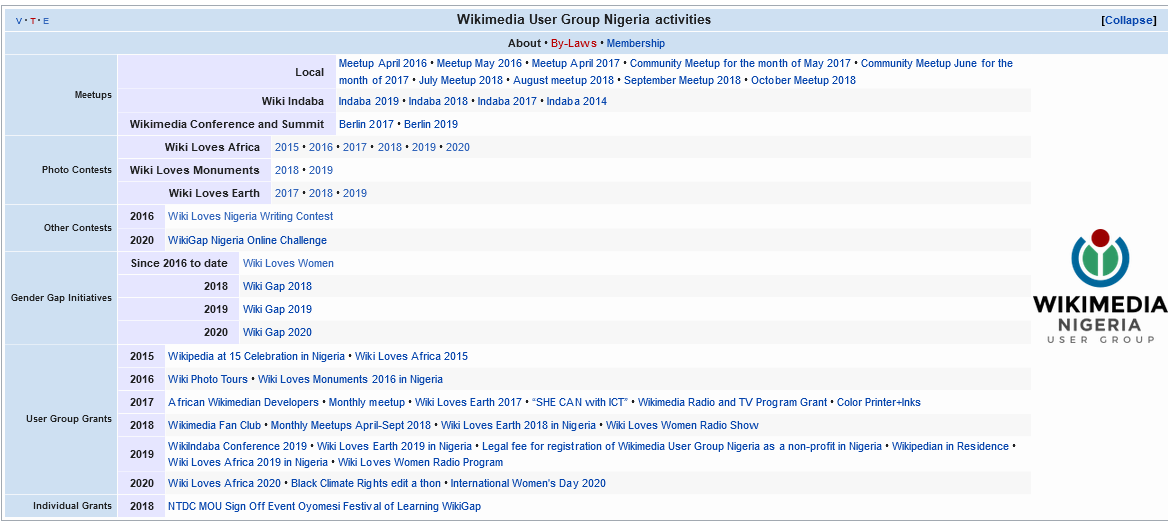Open International Women's Day 2020 link
Screen dimensions: 1168x526
click(x=528, y=483)
